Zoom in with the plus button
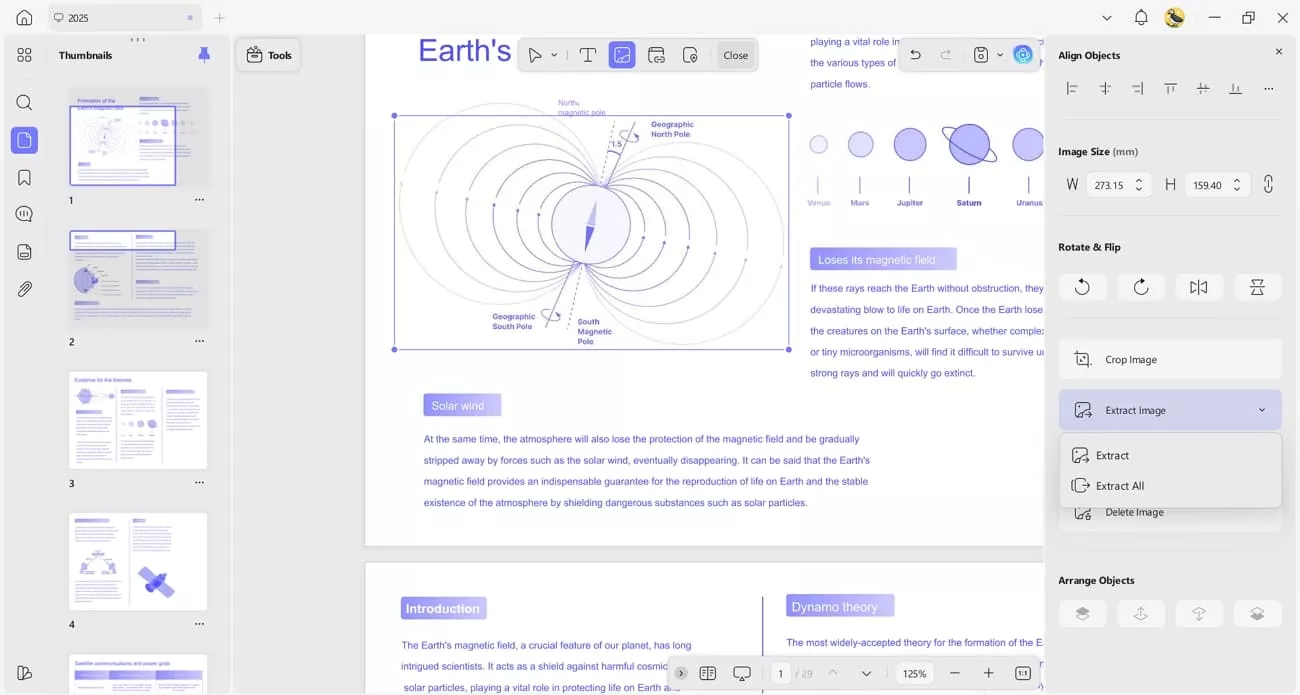Image resolution: width=1300 pixels, height=695 pixels. pyautogui.click(x=988, y=674)
